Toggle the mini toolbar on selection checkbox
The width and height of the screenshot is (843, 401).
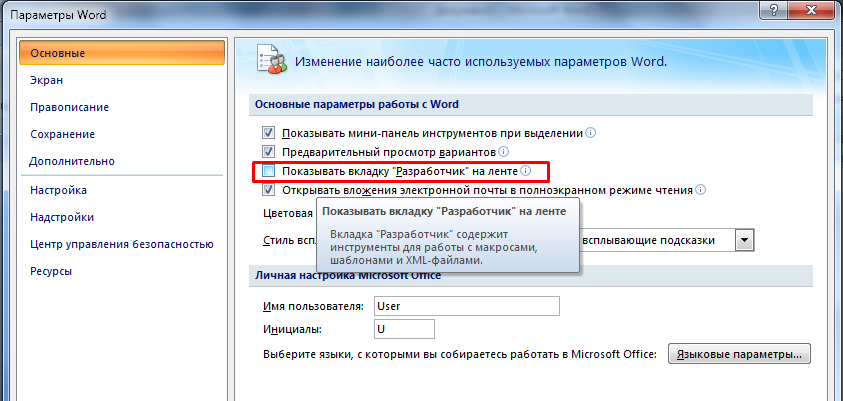point(268,133)
